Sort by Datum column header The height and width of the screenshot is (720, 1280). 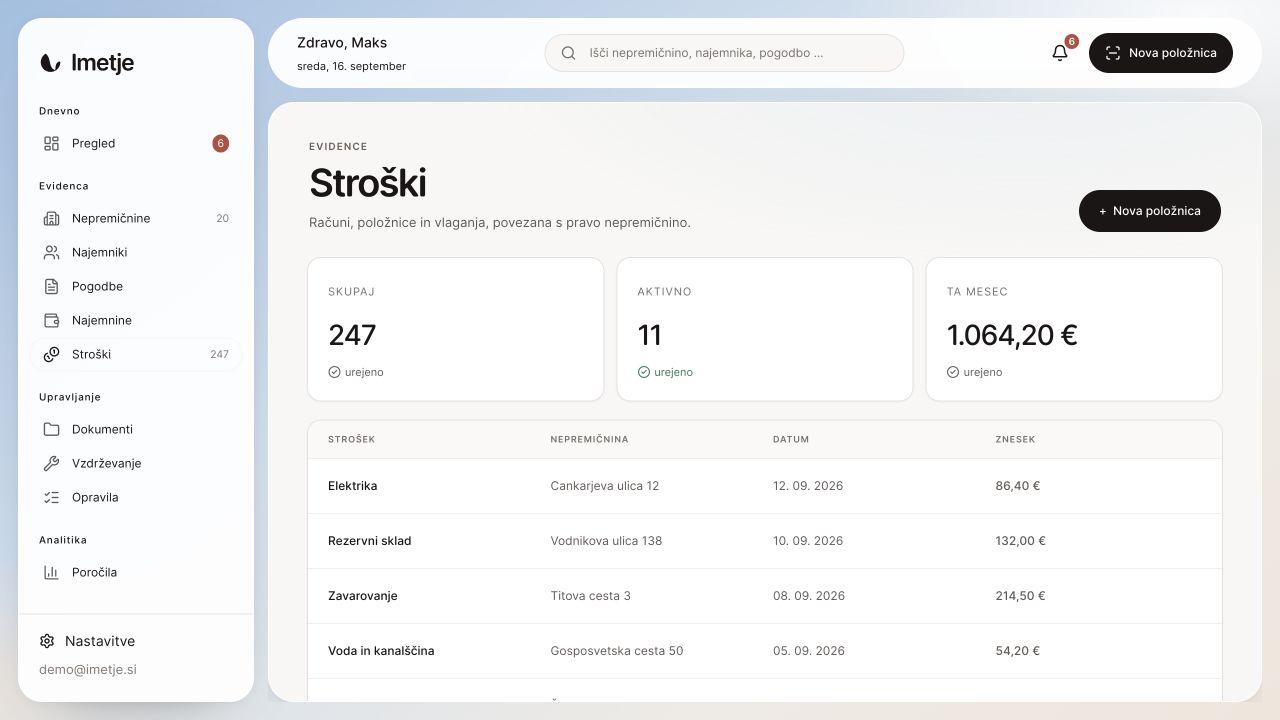coord(791,439)
